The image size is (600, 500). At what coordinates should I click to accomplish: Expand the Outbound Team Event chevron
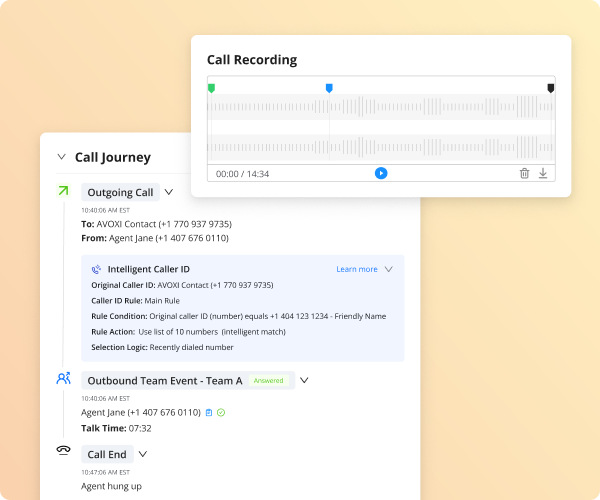point(304,380)
